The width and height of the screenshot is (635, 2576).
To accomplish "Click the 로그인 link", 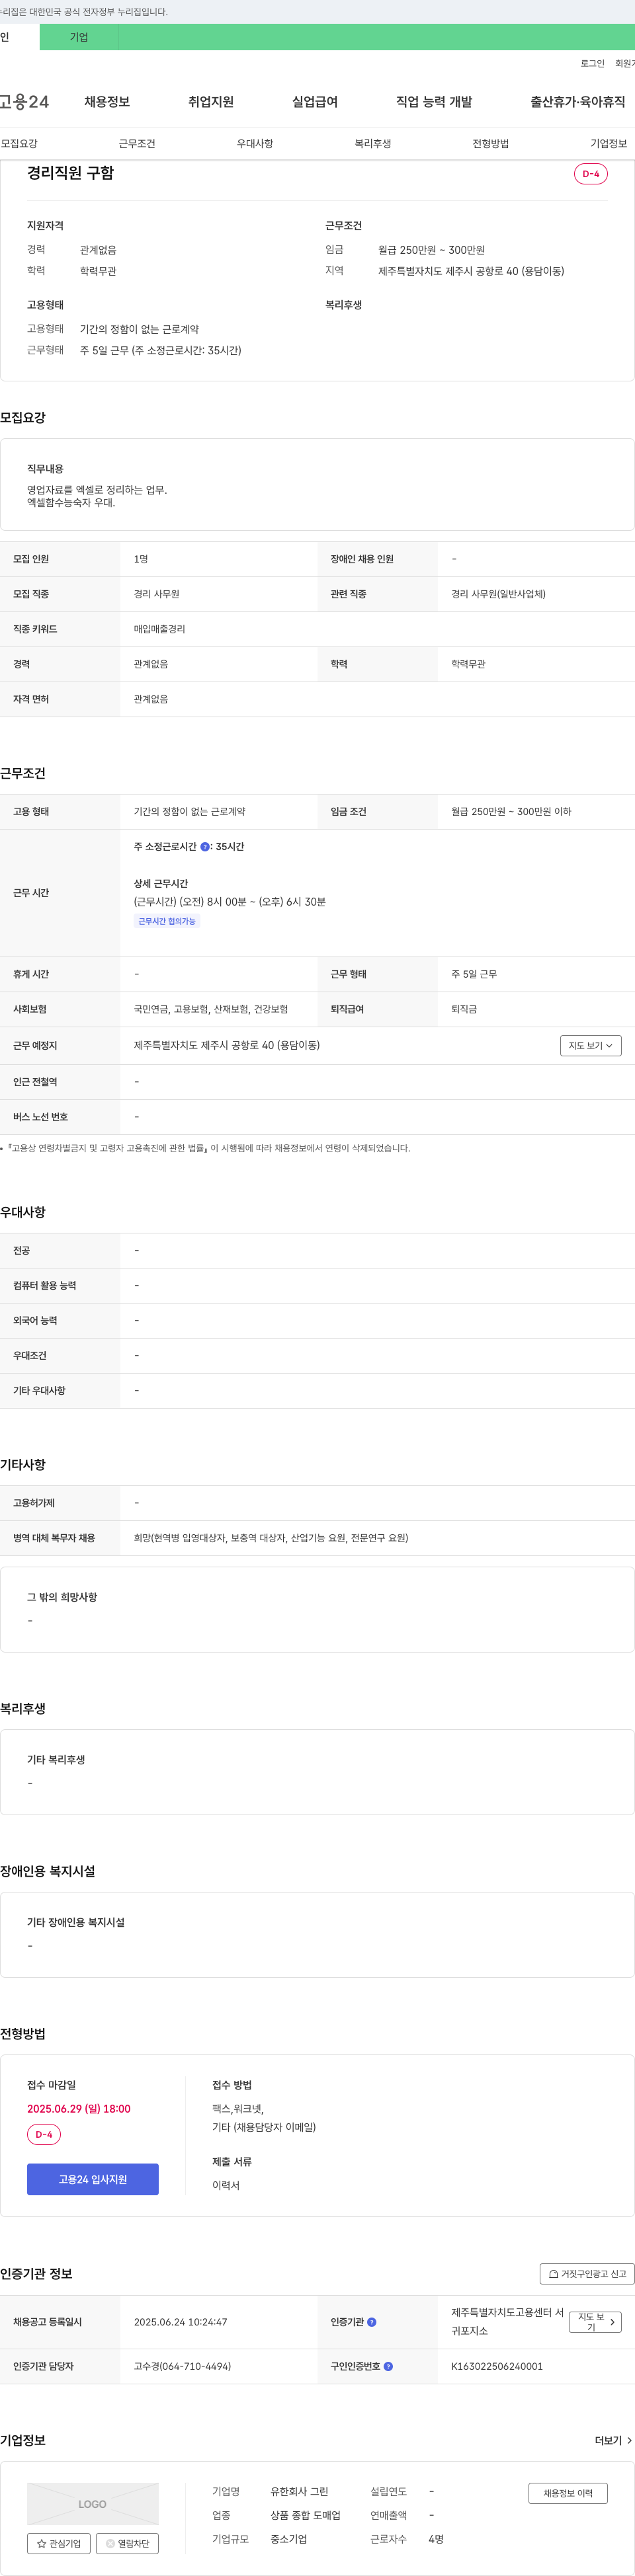I will pyautogui.click(x=592, y=64).
